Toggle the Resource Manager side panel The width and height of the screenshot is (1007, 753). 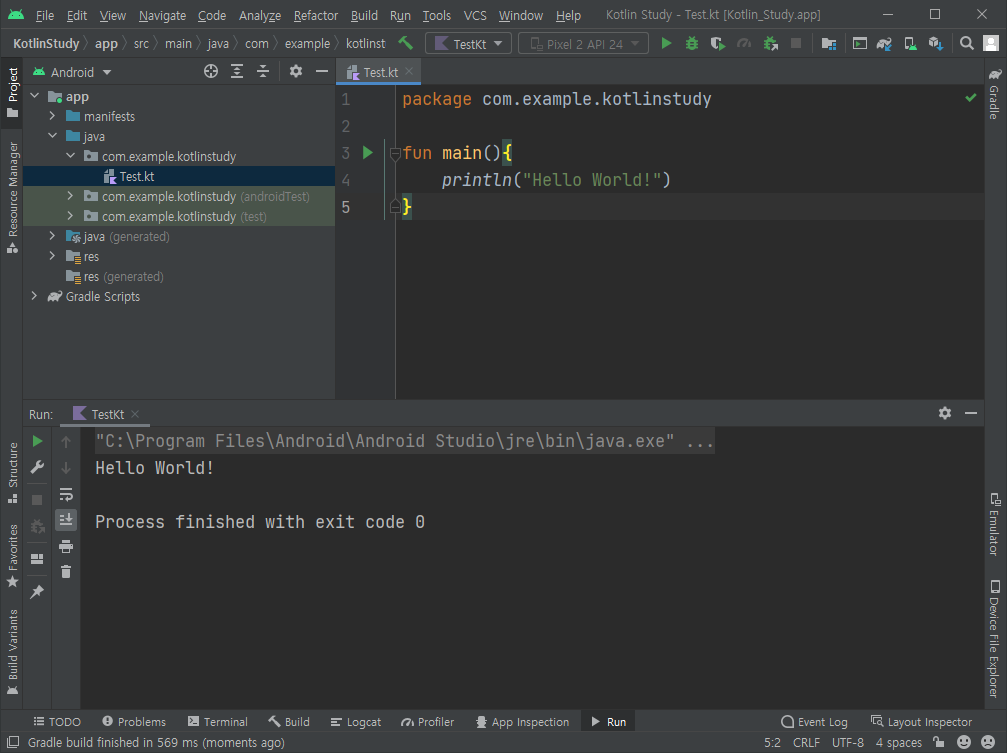click(x=12, y=197)
